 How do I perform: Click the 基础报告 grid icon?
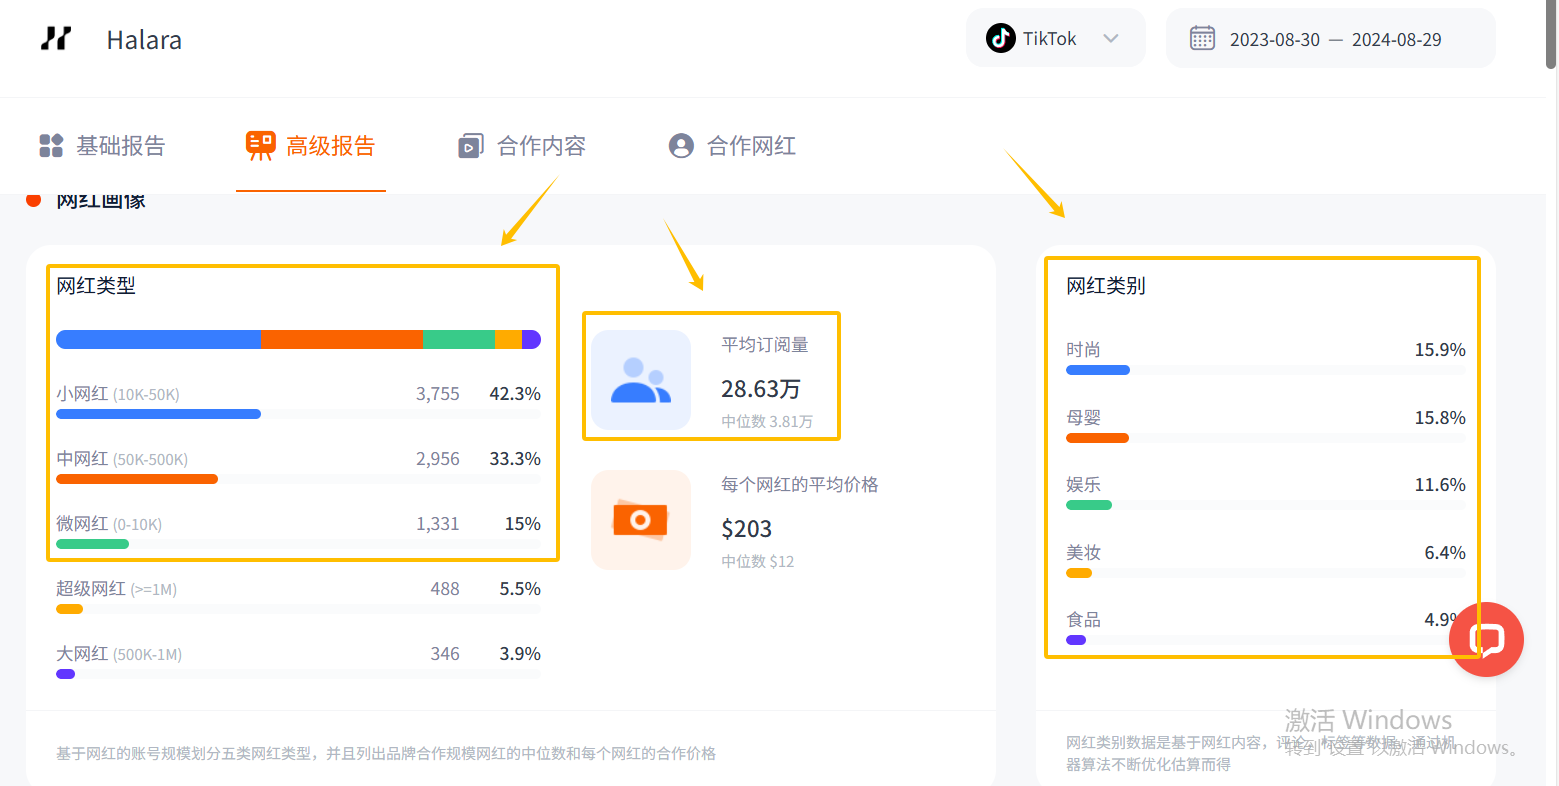pyautogui.click(x=51, y=146)
